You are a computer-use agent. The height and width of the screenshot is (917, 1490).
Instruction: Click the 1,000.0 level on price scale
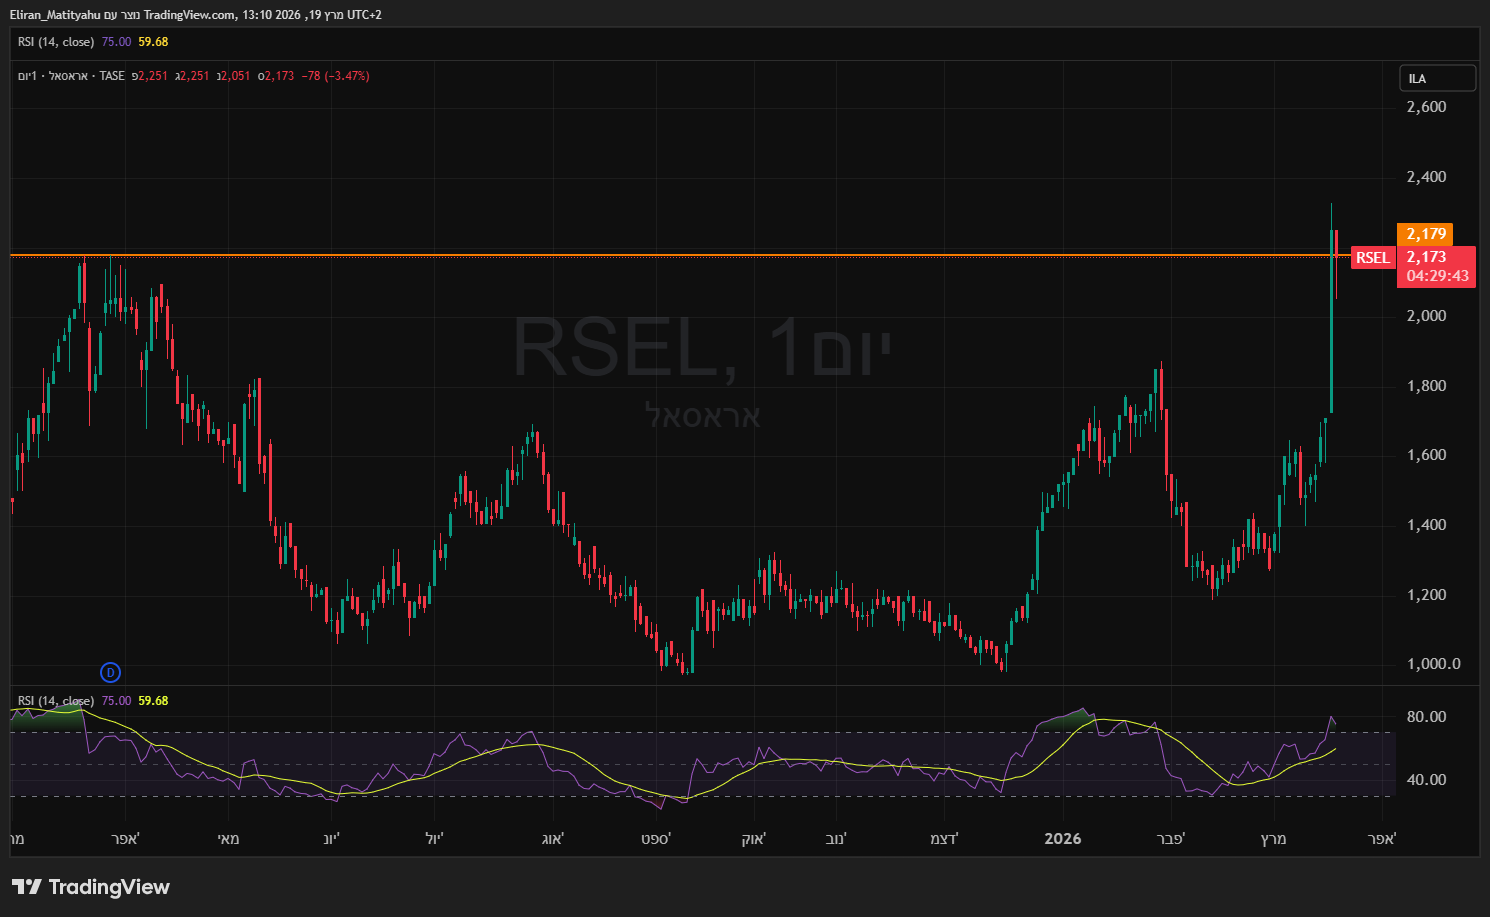click(x=1433, y=664)
